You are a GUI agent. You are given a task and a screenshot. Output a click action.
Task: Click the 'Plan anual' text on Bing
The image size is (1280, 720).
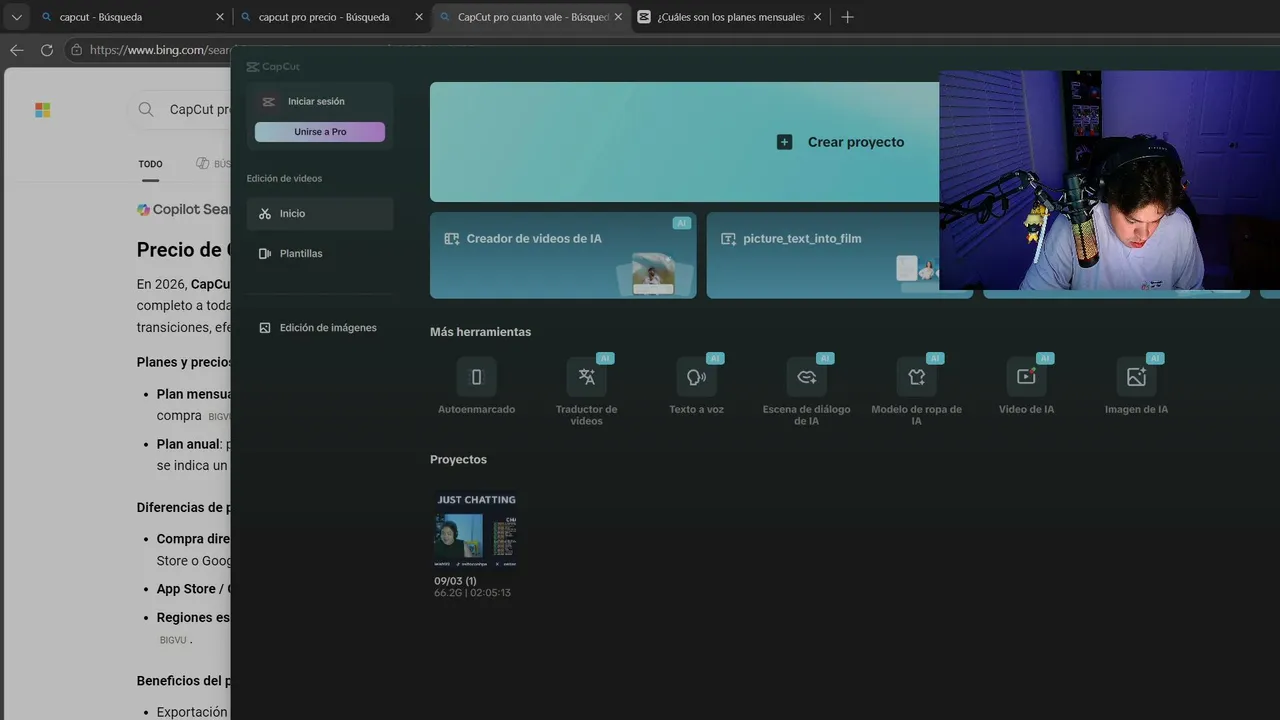pyautogui.click(x=190, y=444)
